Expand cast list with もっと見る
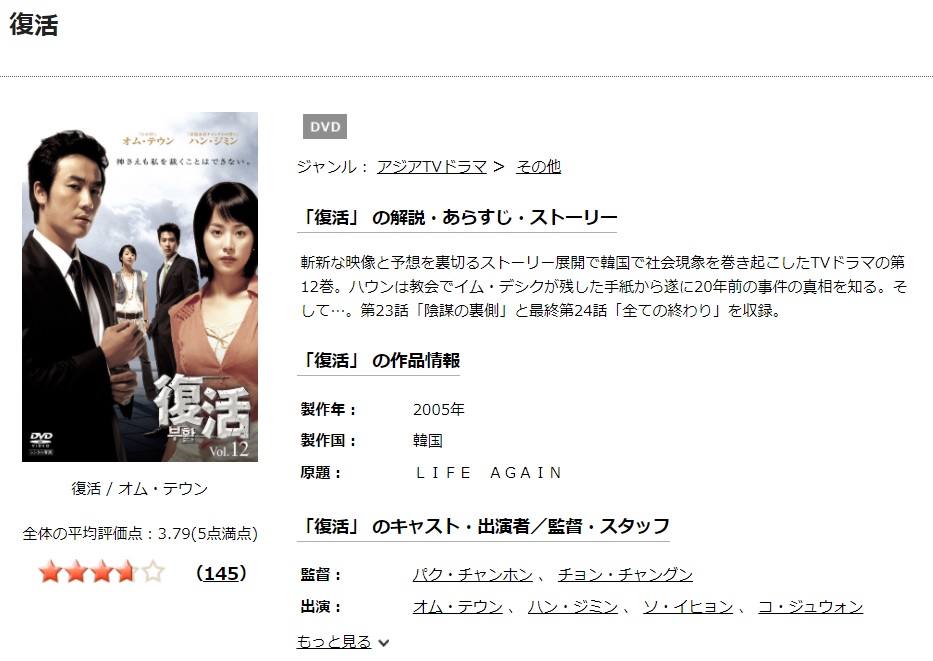Screen dimensions: 933x661 [x=334, y=641]
